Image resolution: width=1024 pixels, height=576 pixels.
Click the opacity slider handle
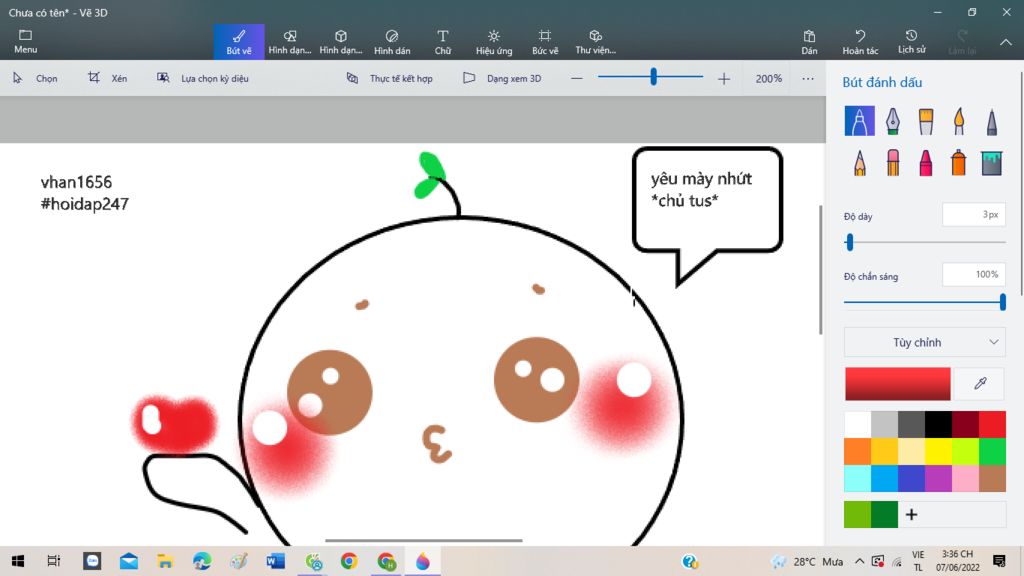pos(1002,302)
